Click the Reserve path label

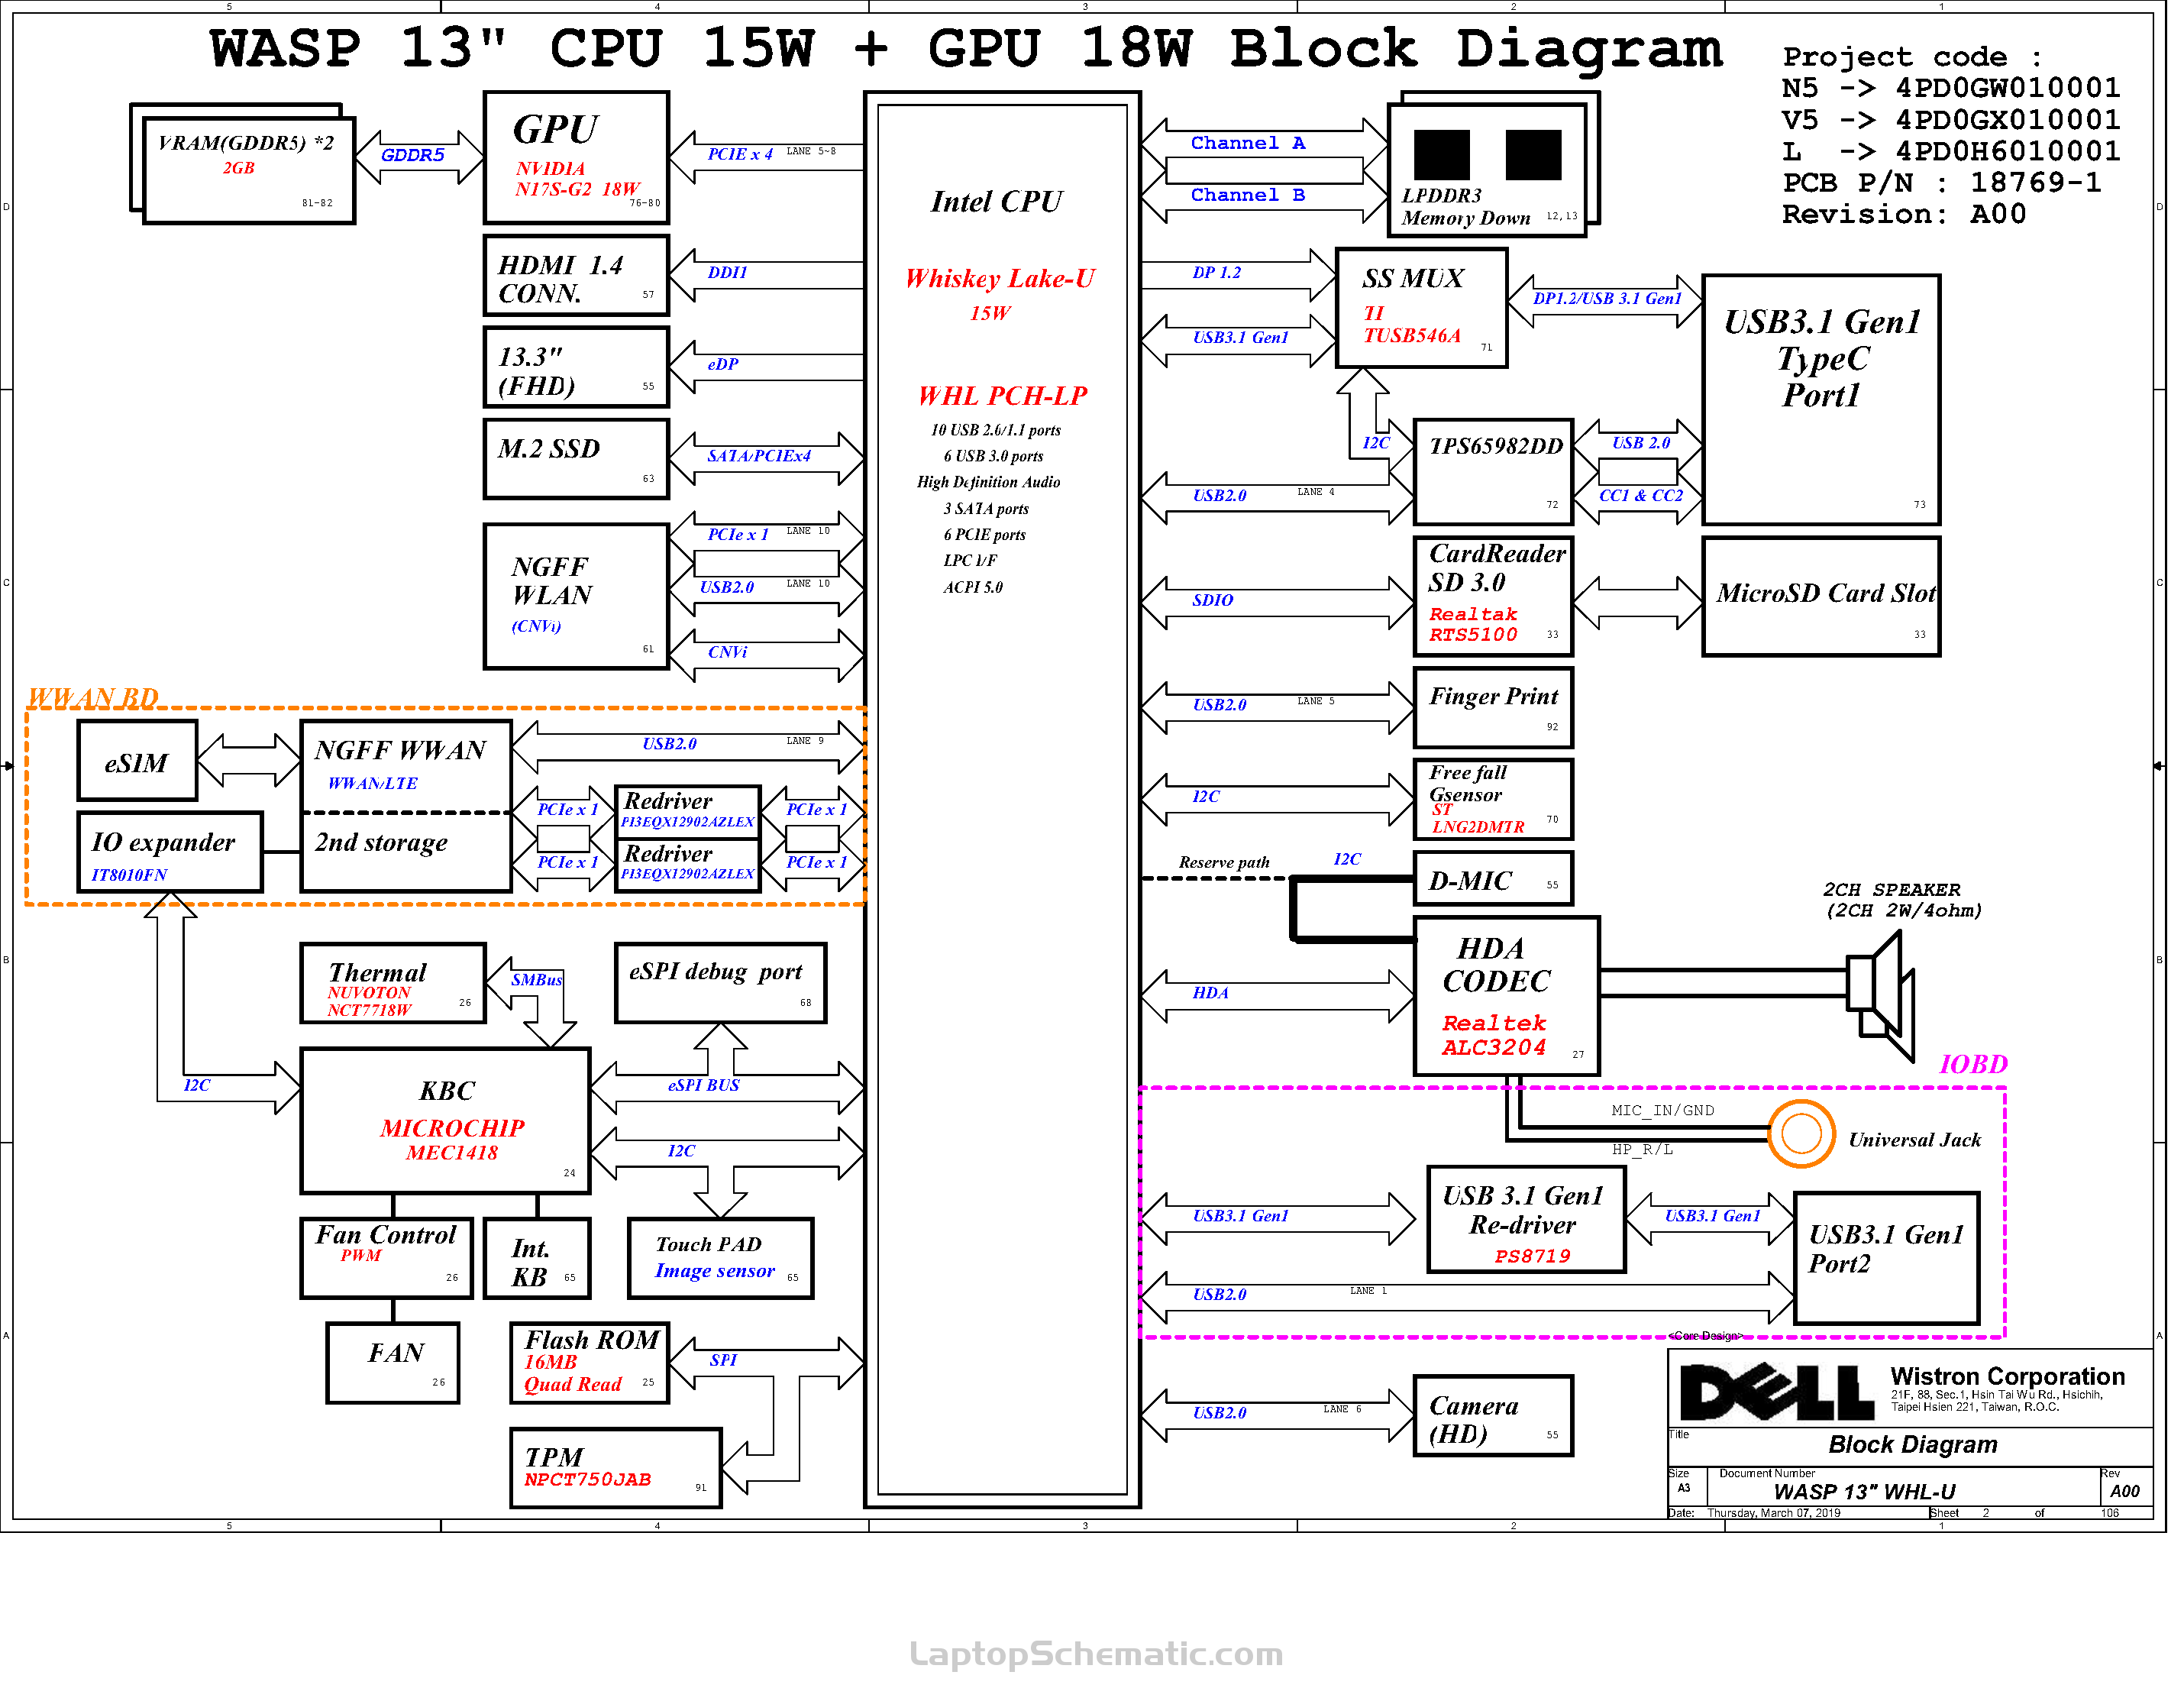tap(1224, 862)
